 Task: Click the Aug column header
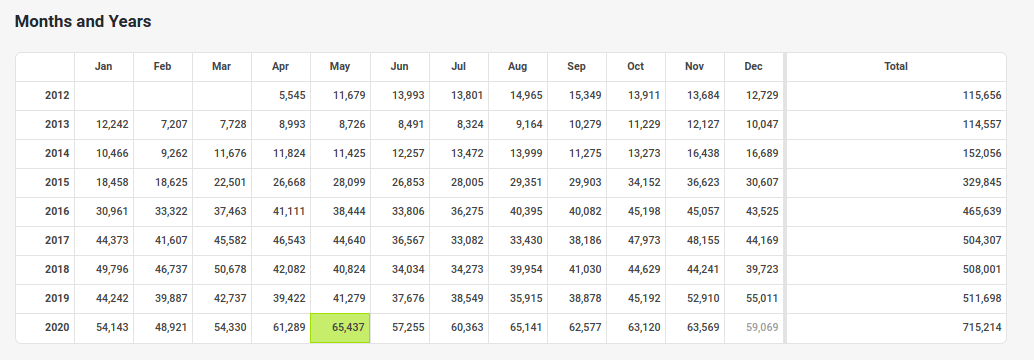[x=518, y=67]
